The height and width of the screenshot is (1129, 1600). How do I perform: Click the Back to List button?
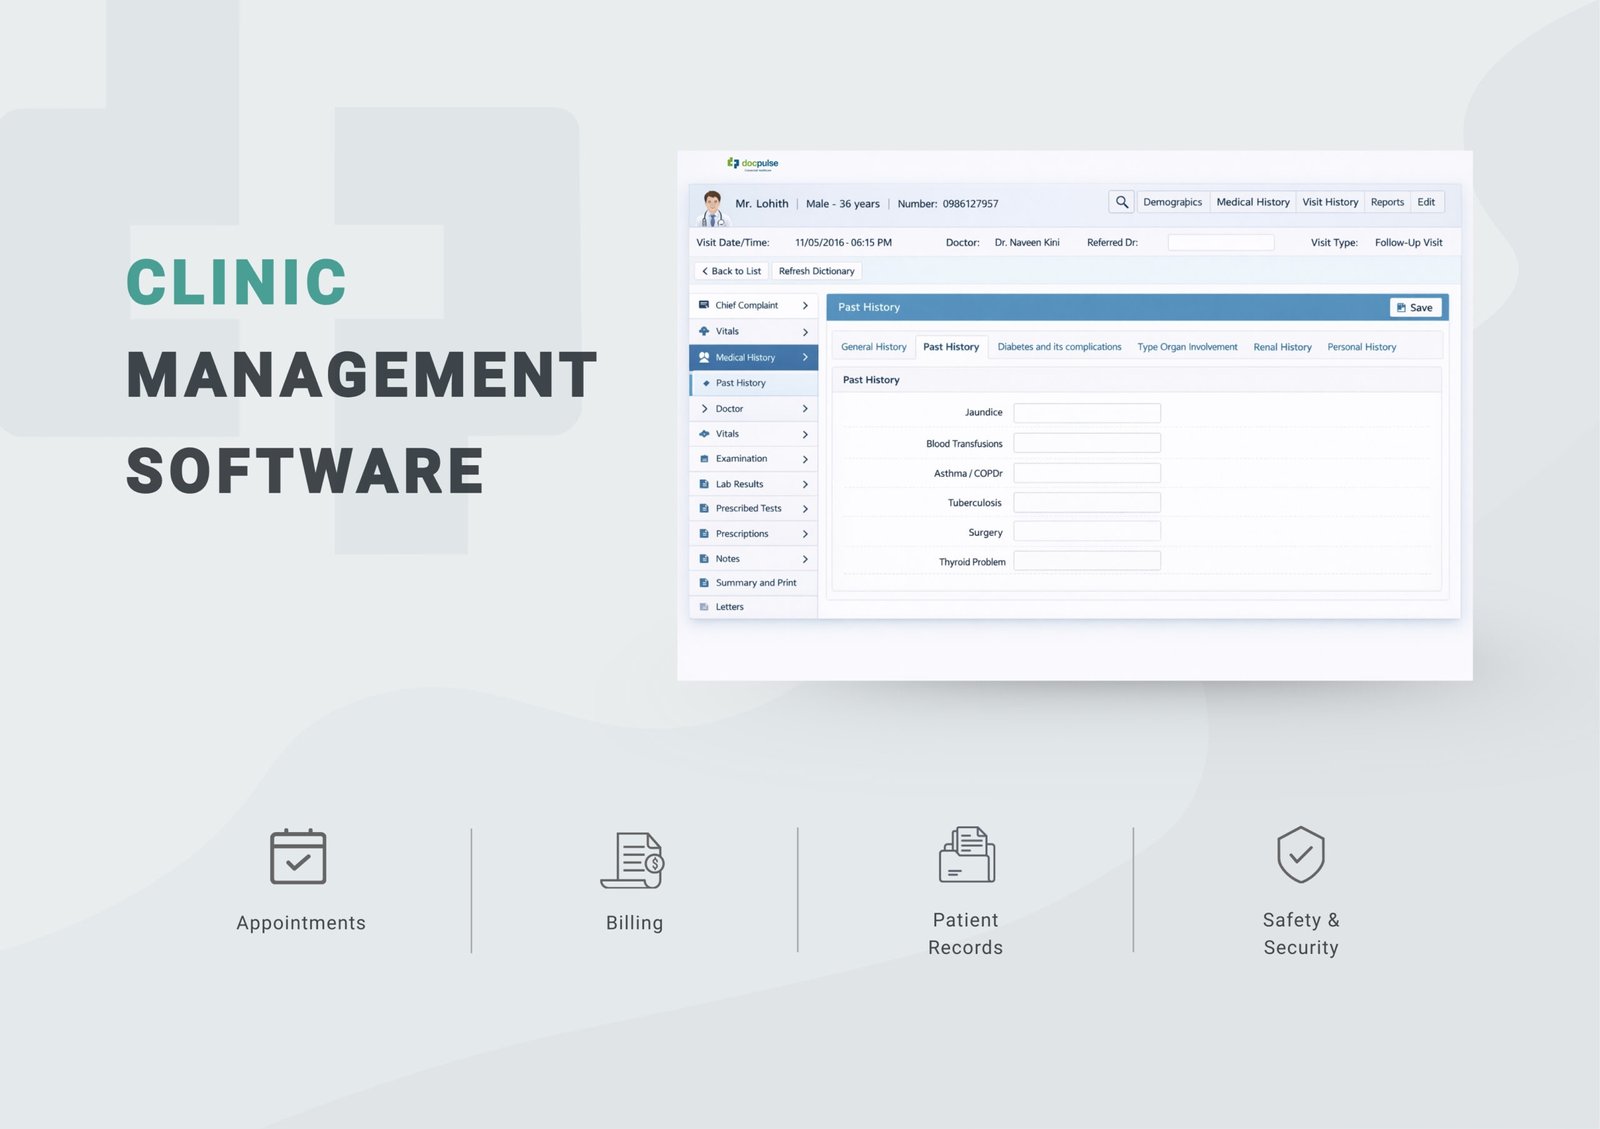pos(731,271)
